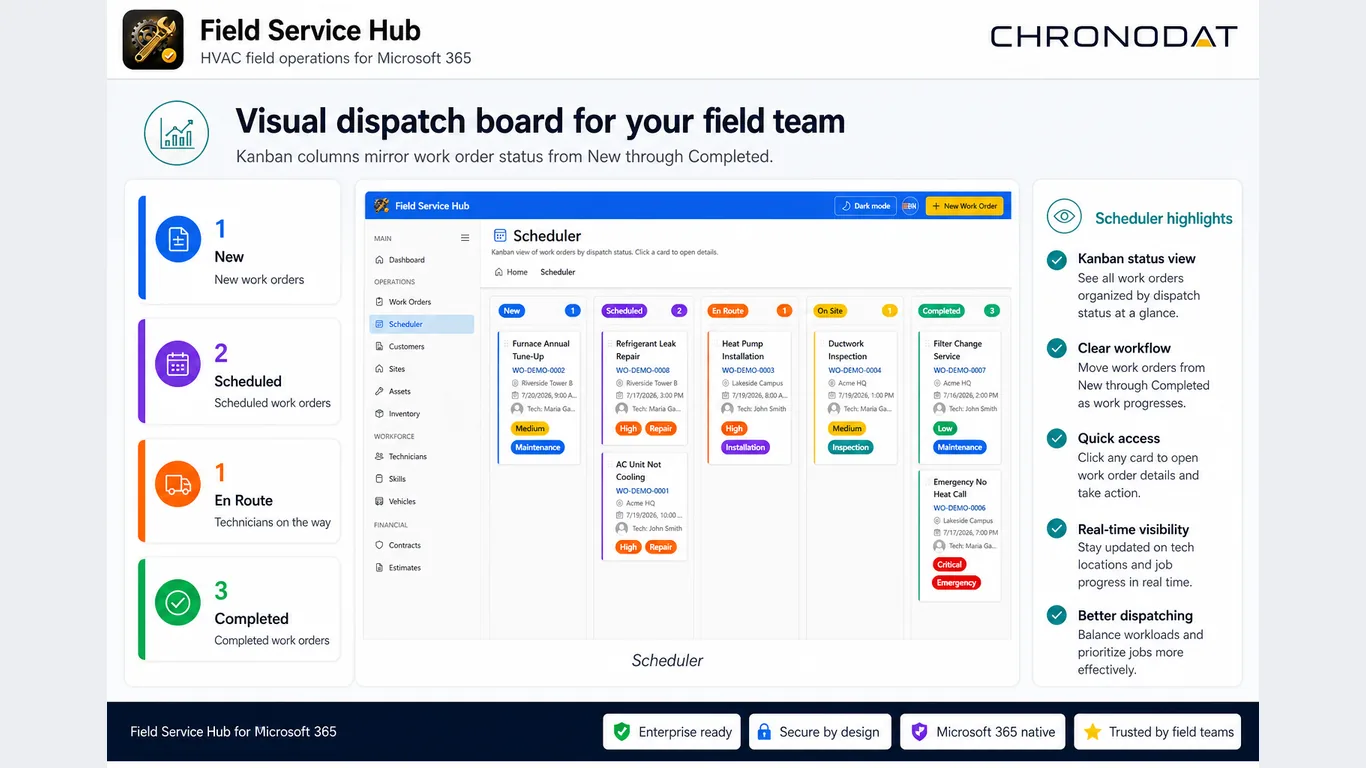Click the green shield icon in Enterprise ready badge
This screenshot has width=1366, height=768.
[621, 732]
